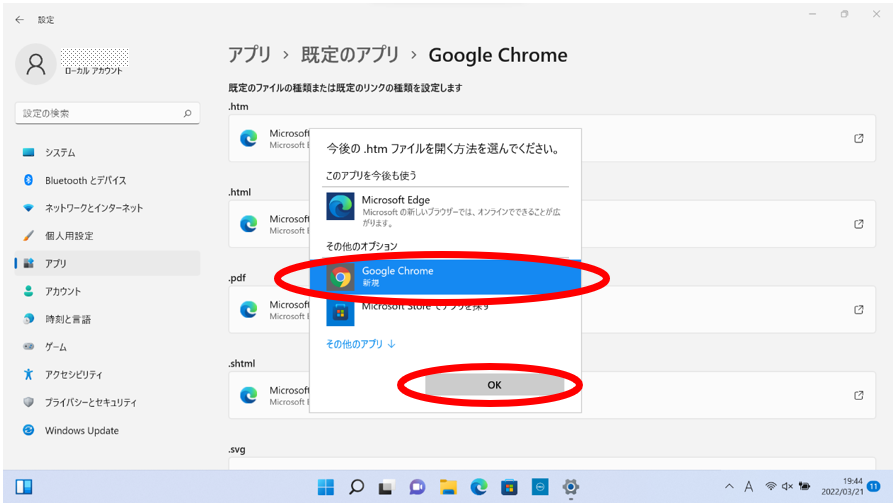Open the external link icon for .shtml
The image size is (895, 503).
click(858, 395)
